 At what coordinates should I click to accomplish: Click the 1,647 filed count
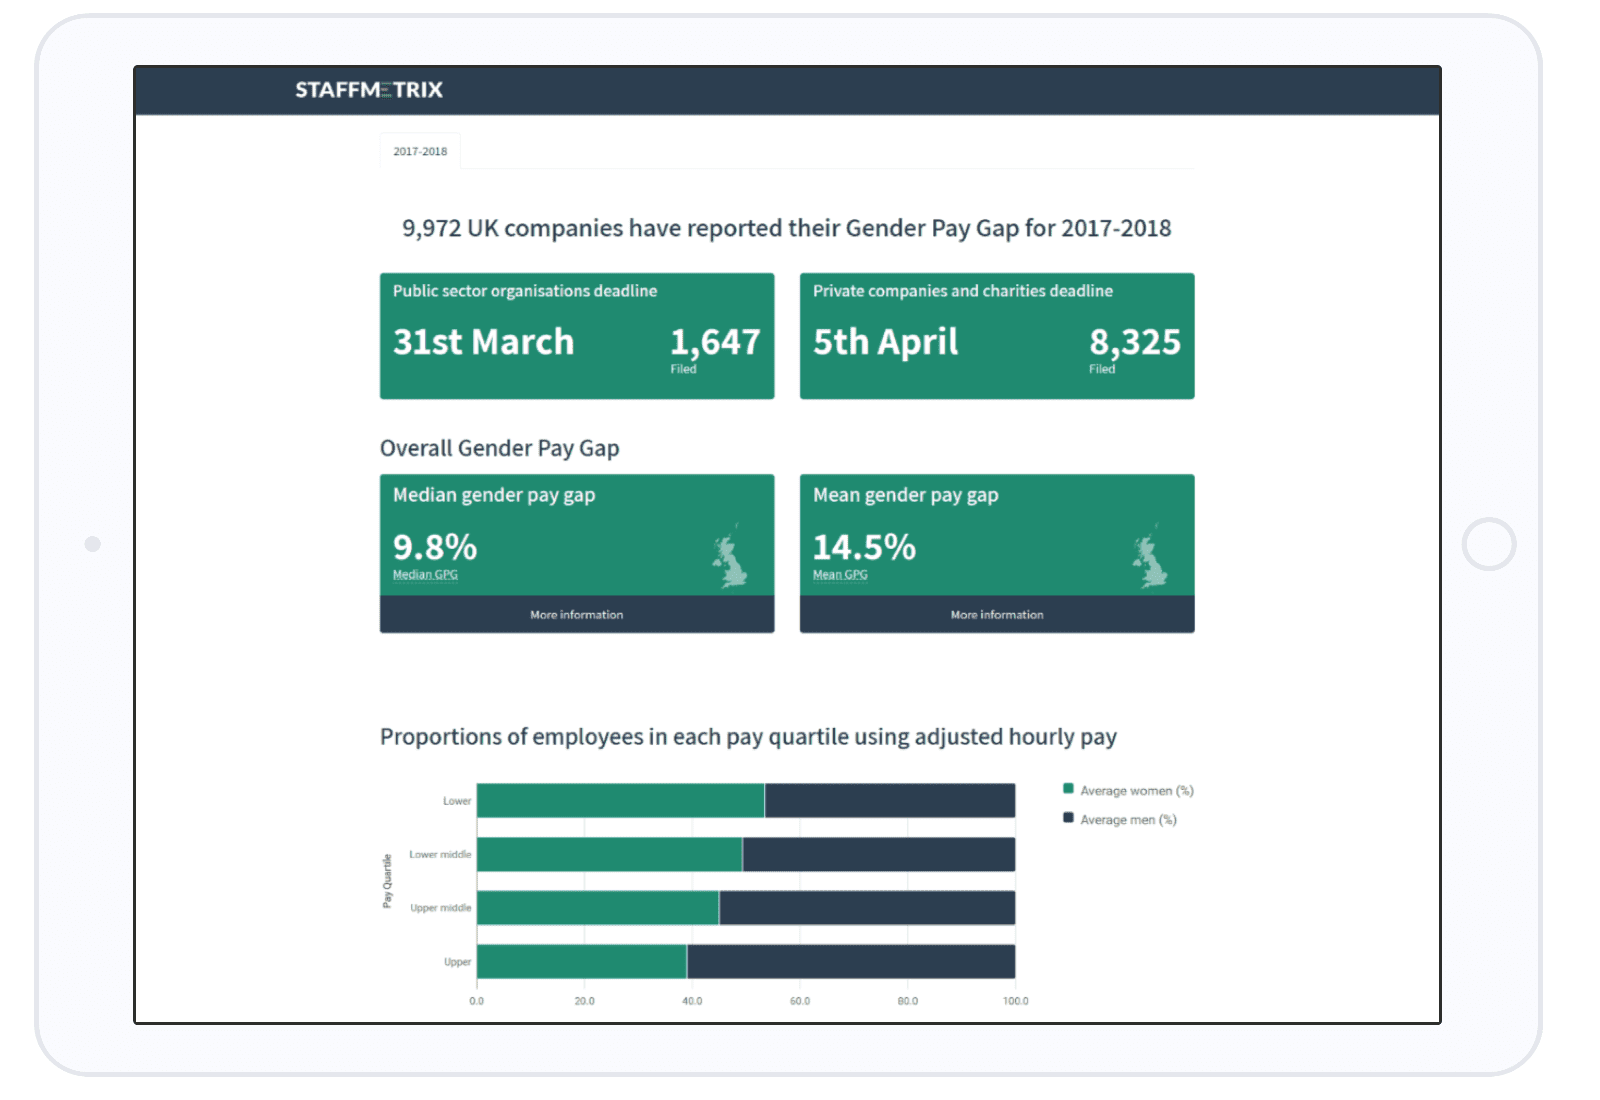click(715, 342)
